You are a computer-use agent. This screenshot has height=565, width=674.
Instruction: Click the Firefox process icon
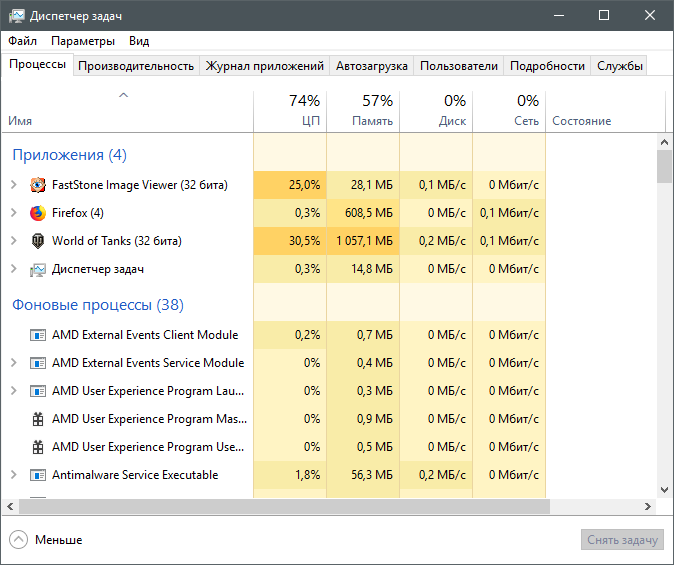click(x=38, y=213)
